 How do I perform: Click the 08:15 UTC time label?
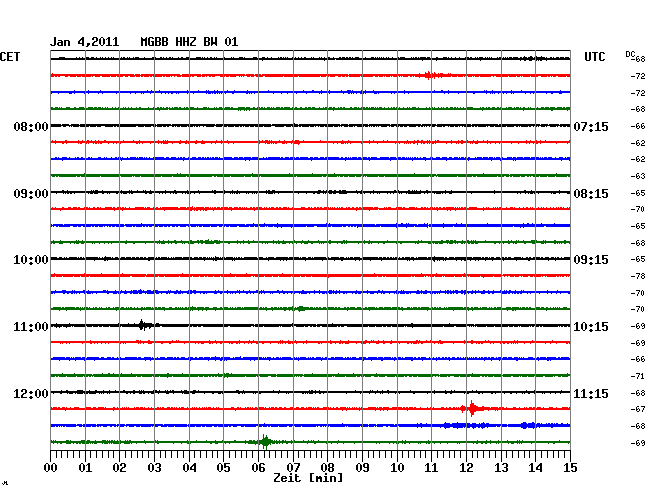[x=591, y=194]
